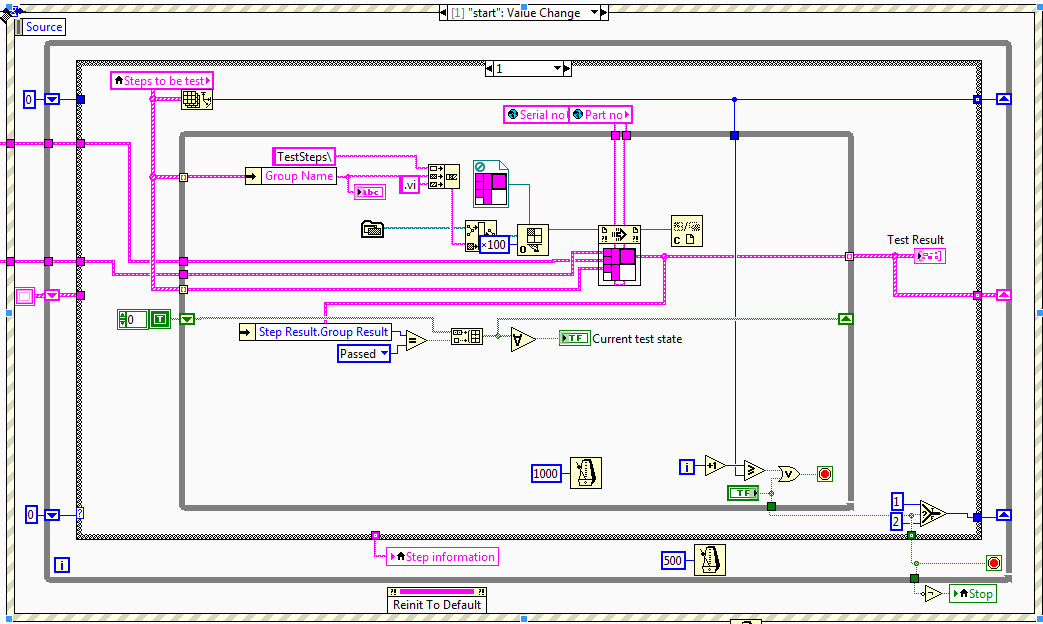Image resolution: width=1043 pixels, height=624 pixels.
Task: Select the Equal comparison node
Action: click(416, 341)
